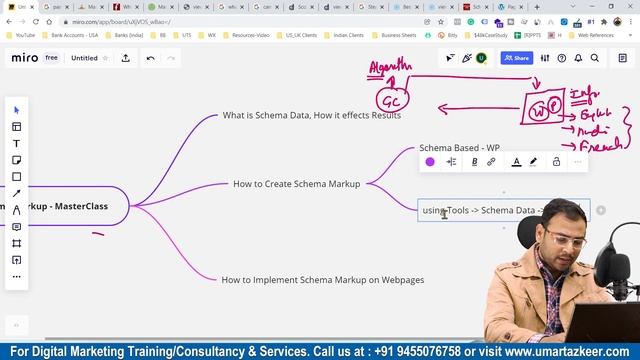Screen dimensions: 640x360
Task: Open more tools ellipsis in left toolbar
Action: [x=16, y=277]
